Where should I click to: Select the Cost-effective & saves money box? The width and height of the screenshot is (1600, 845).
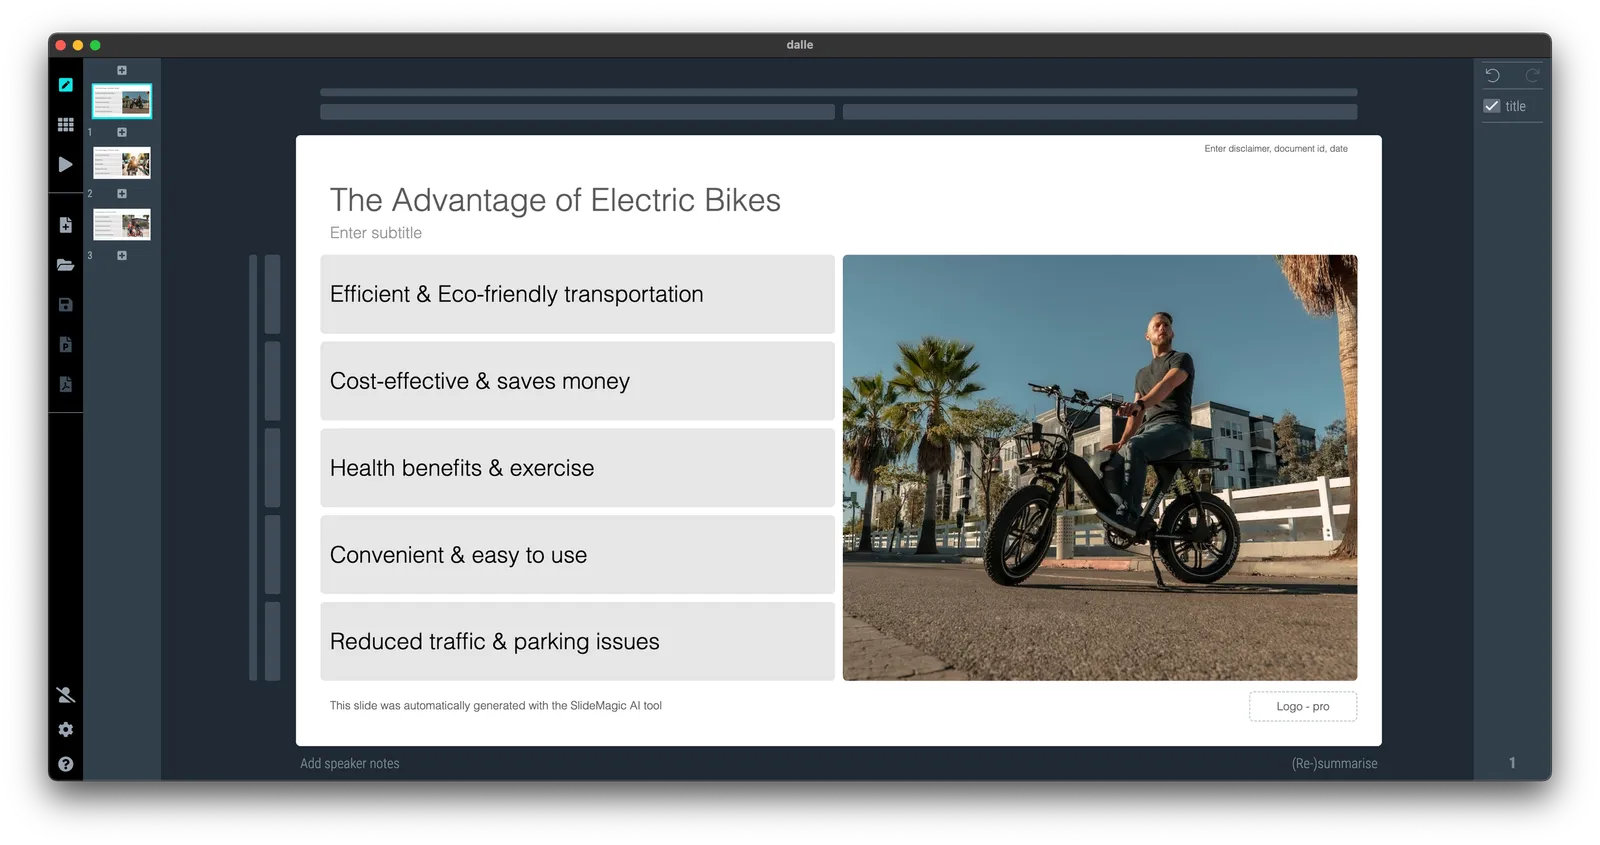(x=577, y=381)
